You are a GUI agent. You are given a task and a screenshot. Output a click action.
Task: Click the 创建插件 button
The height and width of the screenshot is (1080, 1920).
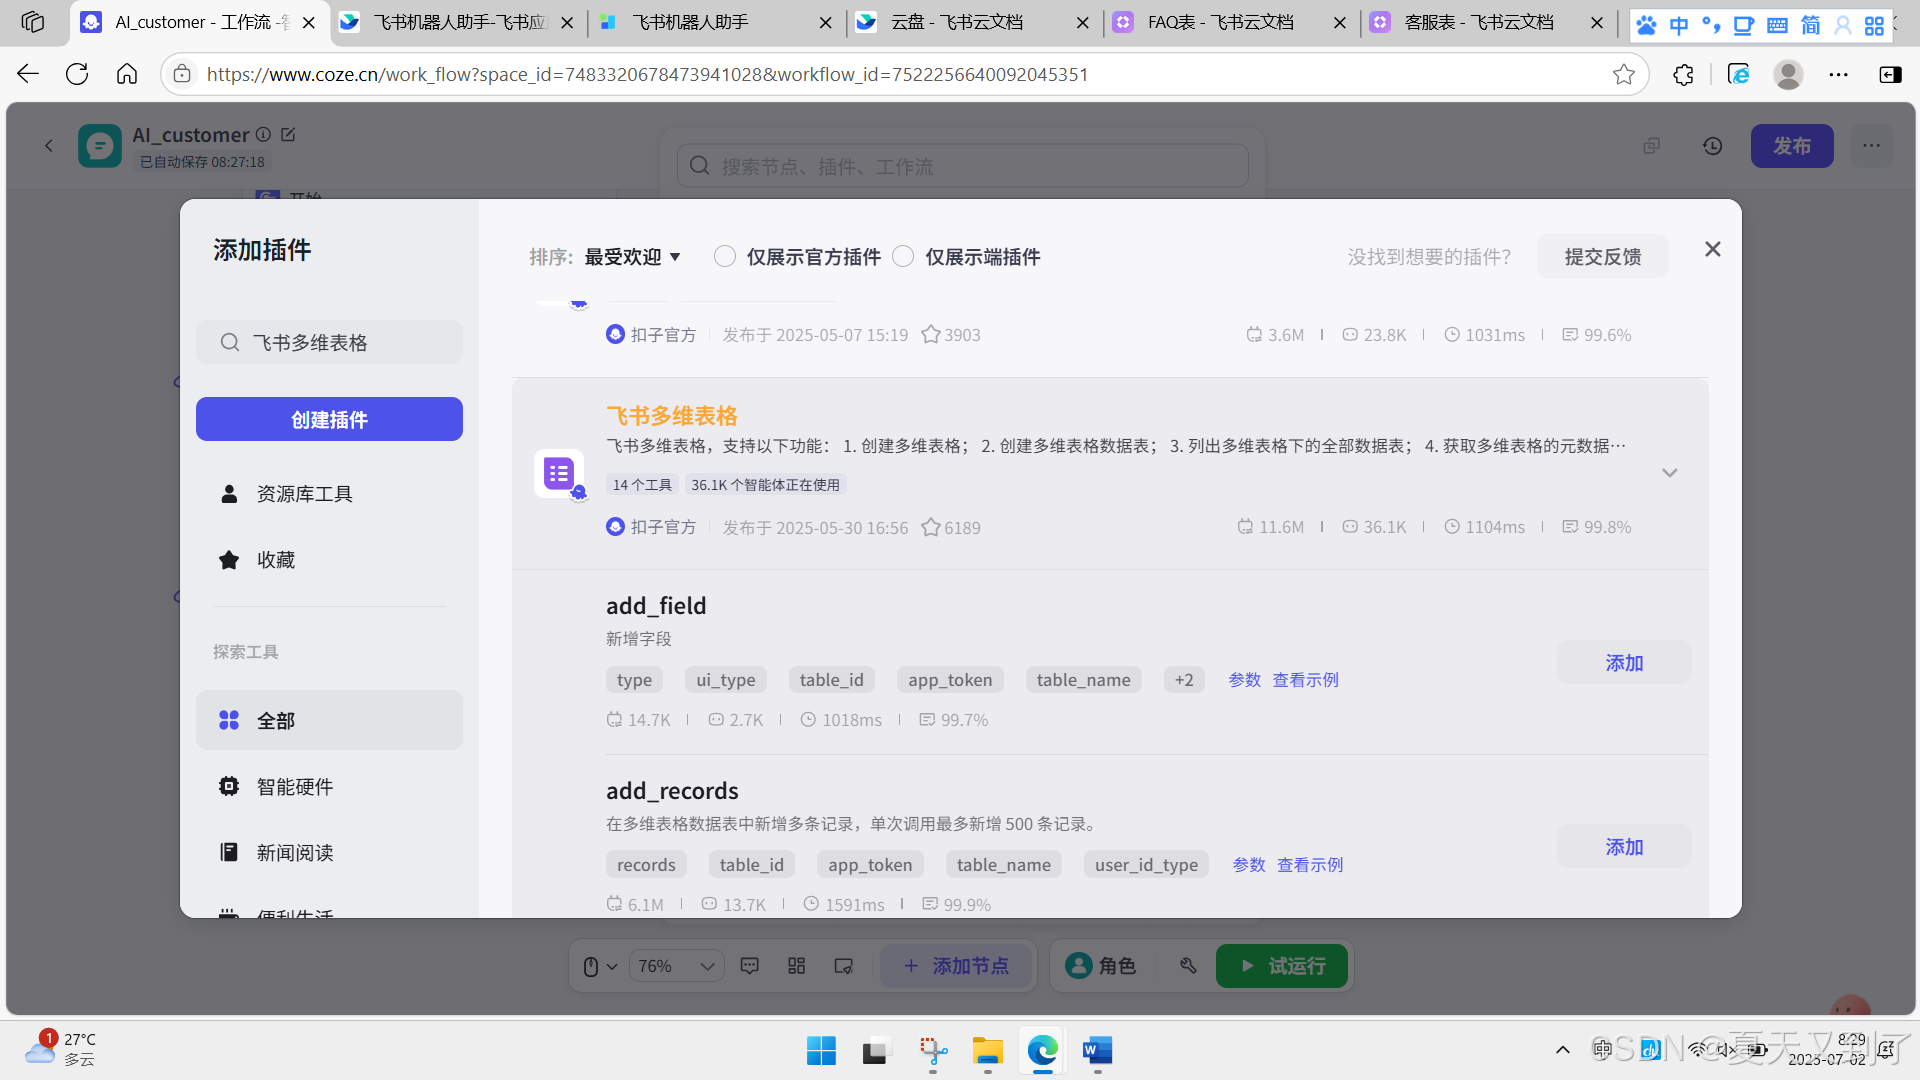pyautogui.click(x=329, y=420)
